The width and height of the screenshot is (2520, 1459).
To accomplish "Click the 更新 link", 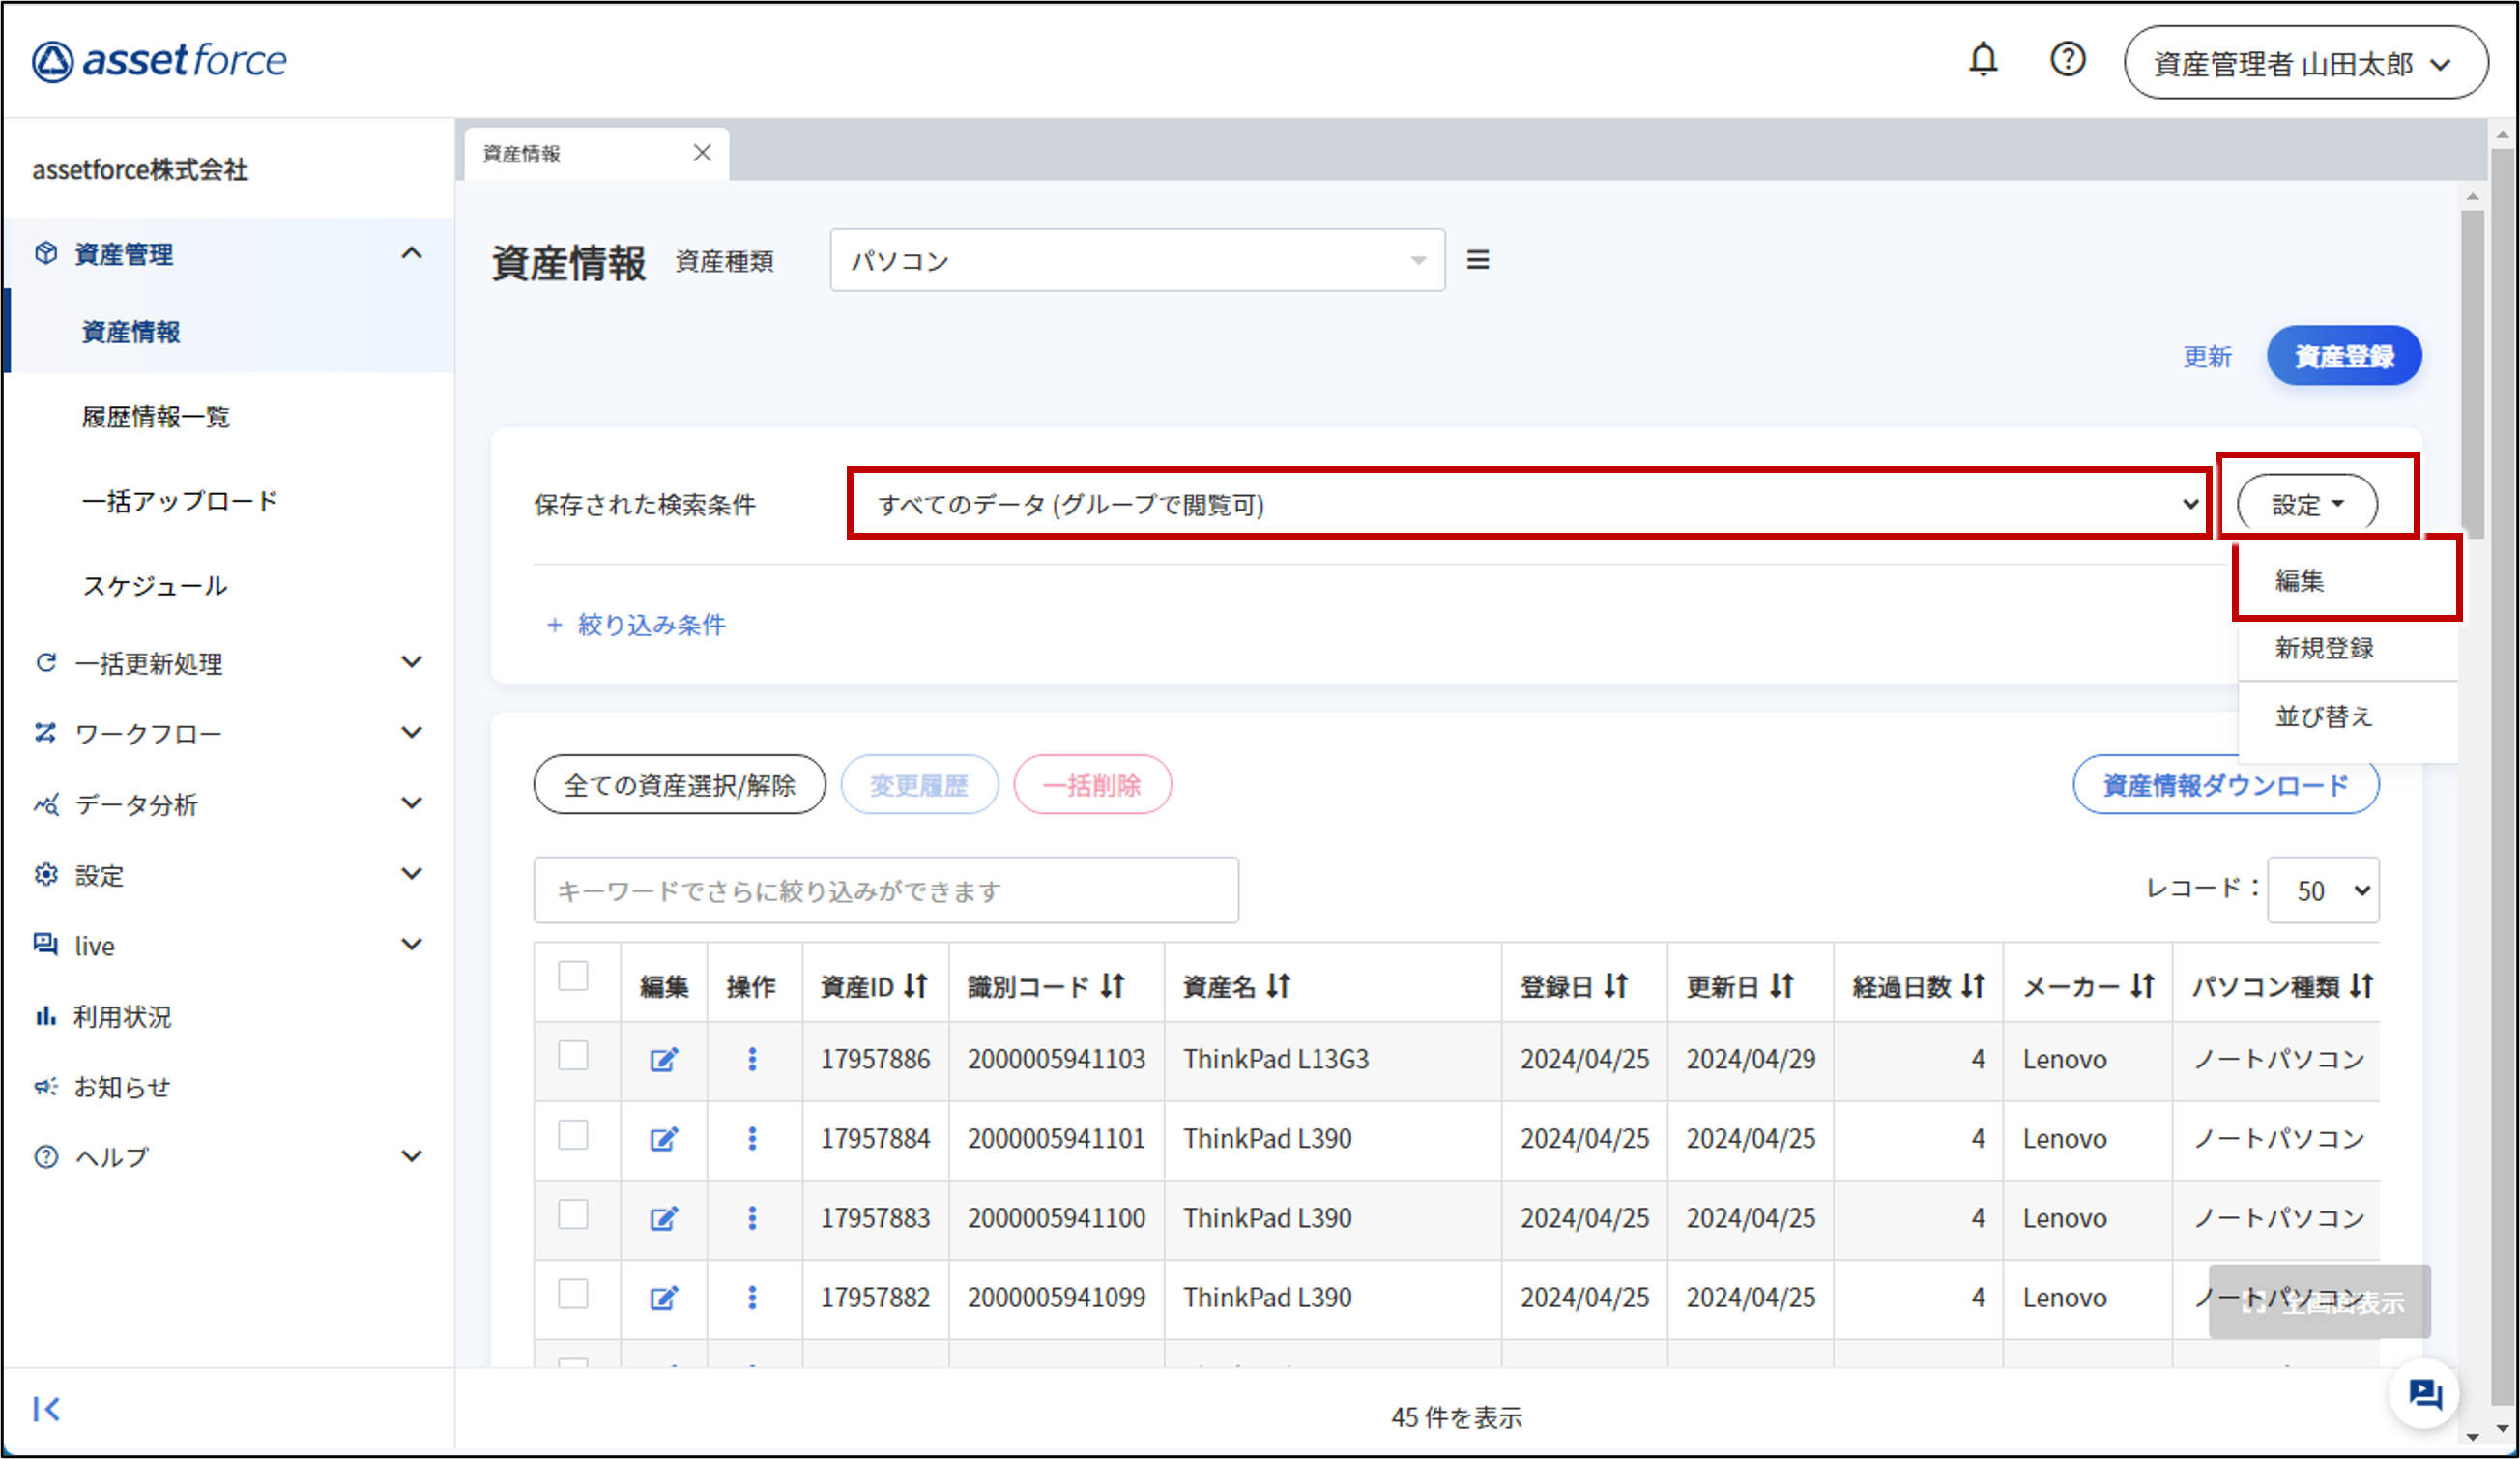I will (2207, 357).
